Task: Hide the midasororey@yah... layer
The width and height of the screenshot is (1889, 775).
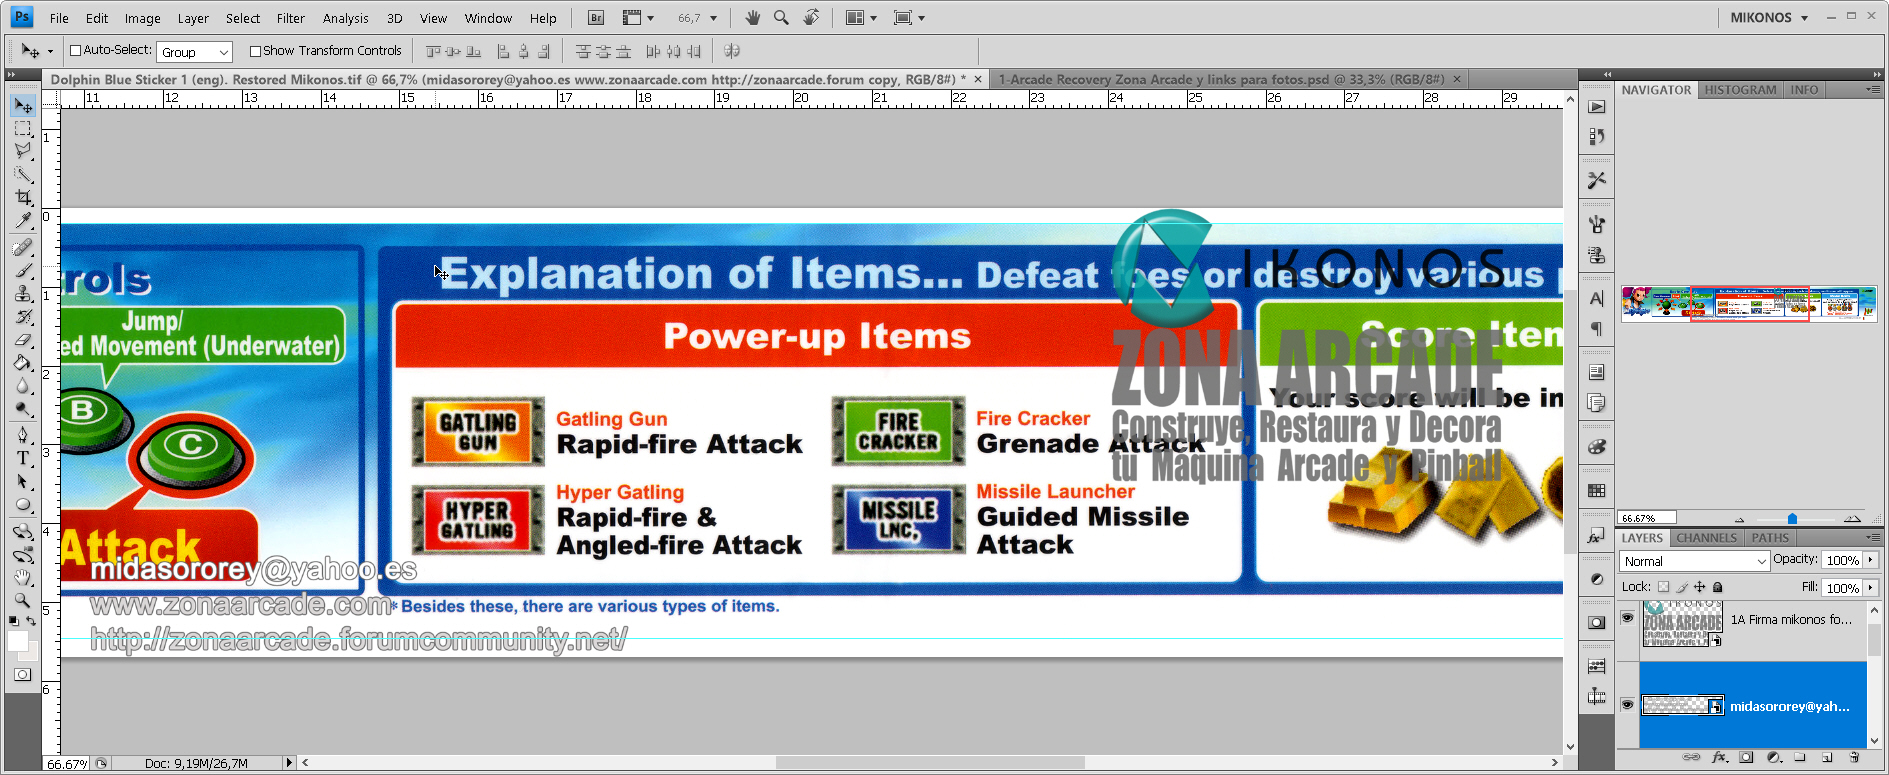Action: click(x=1627, y=705)
